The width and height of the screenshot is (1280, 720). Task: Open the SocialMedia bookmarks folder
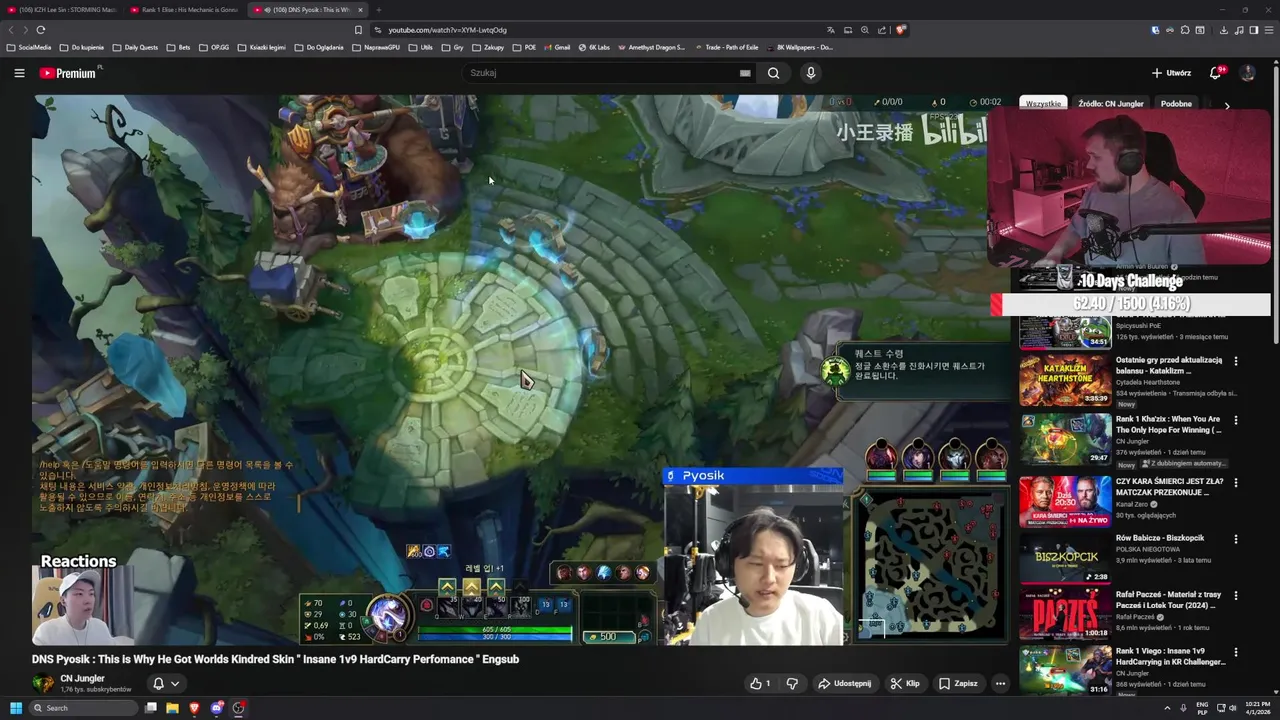pos(28,47)
